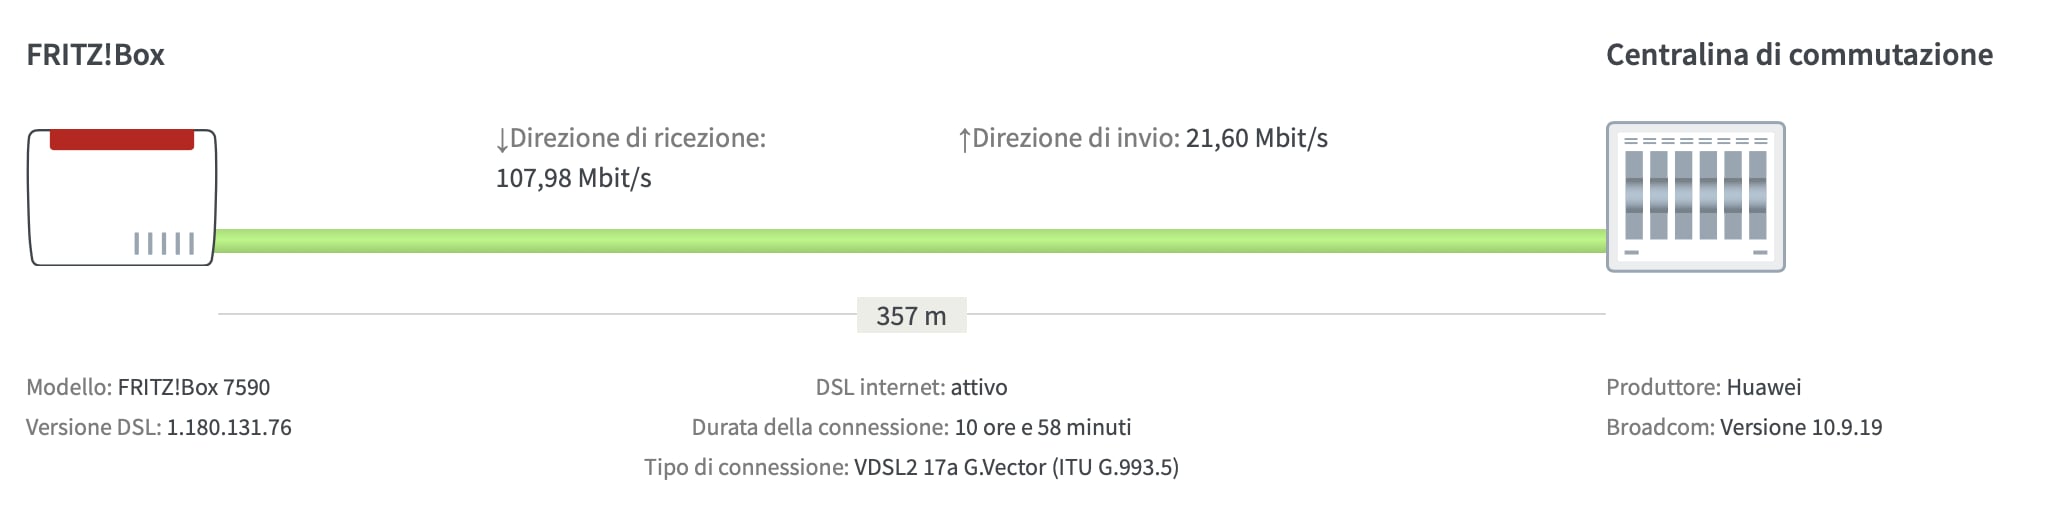Click the red LED strip on the router
The height and width of the screenshot is (522, 2070).
[x=121, y=140]
